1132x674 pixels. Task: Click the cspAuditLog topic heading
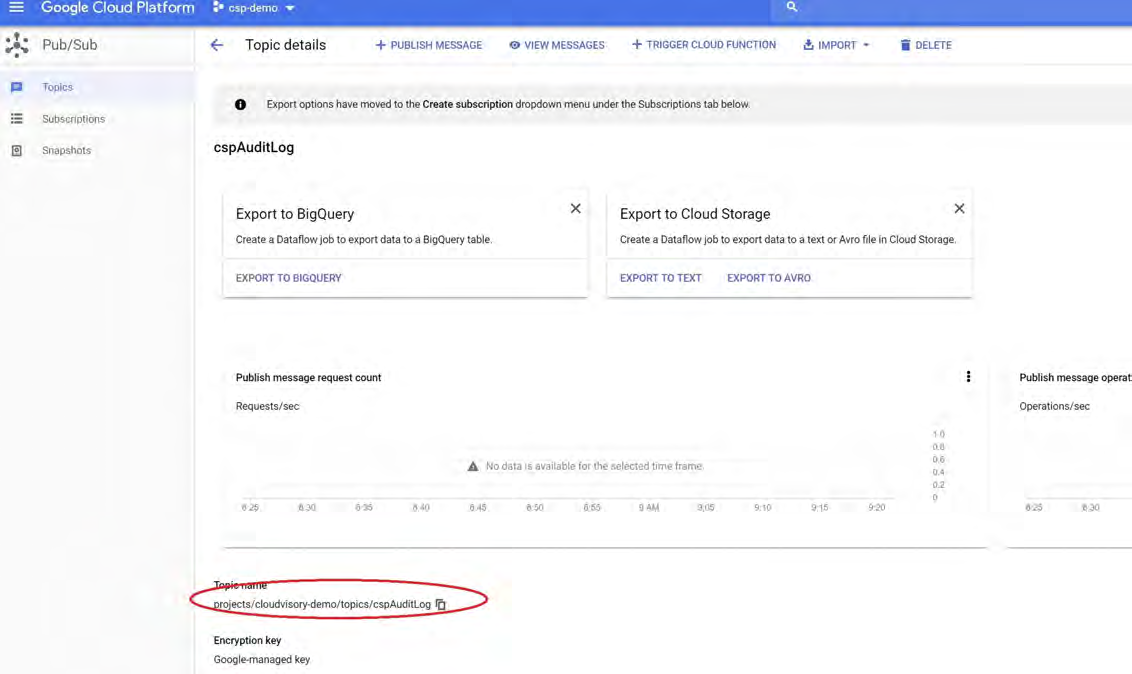(254, 148)
